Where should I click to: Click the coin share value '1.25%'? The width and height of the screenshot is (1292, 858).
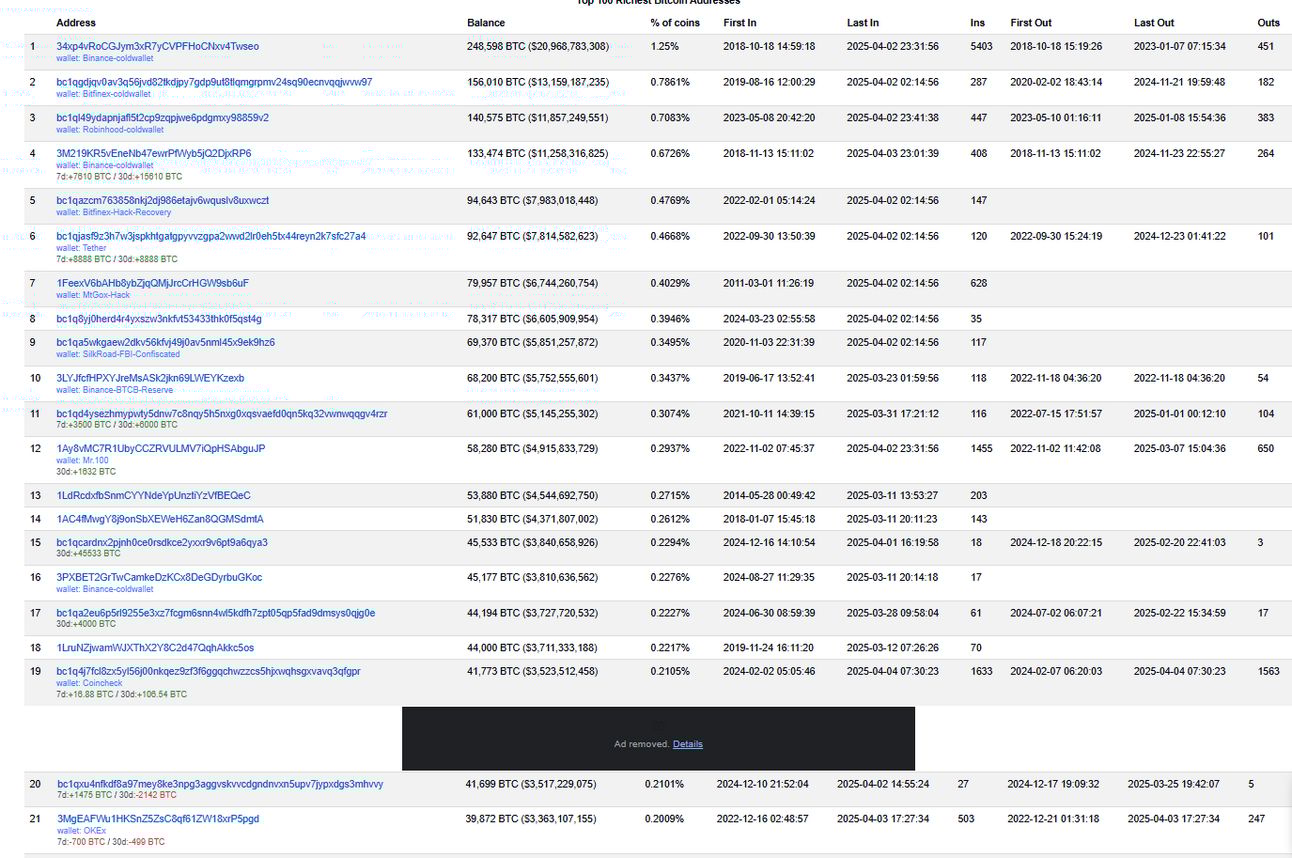665,46
